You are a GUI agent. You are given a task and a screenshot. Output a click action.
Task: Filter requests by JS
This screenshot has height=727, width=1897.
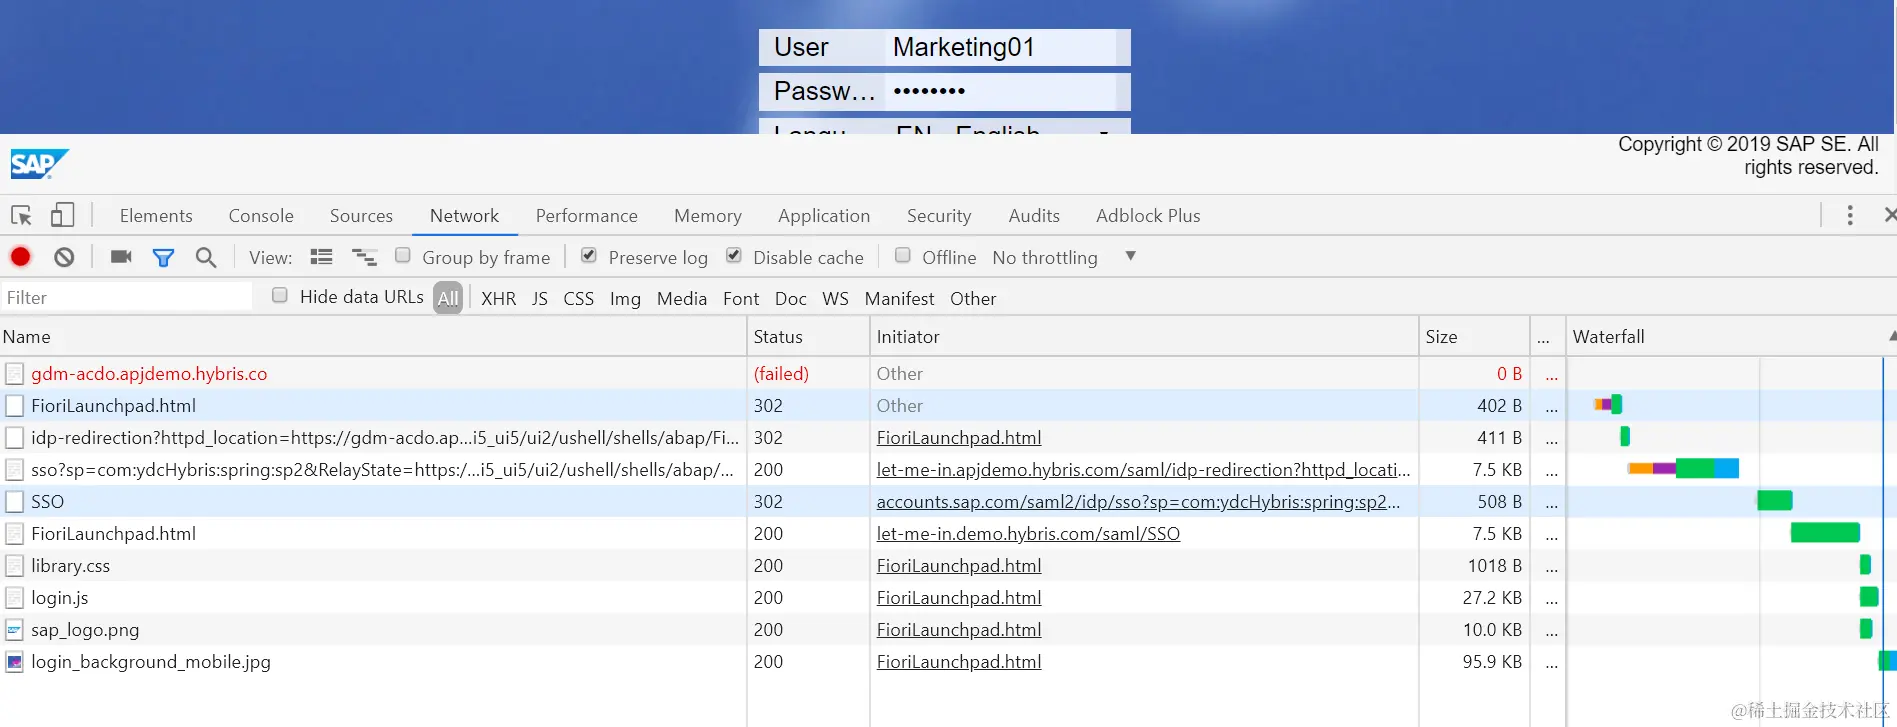(x=540, y=299)
